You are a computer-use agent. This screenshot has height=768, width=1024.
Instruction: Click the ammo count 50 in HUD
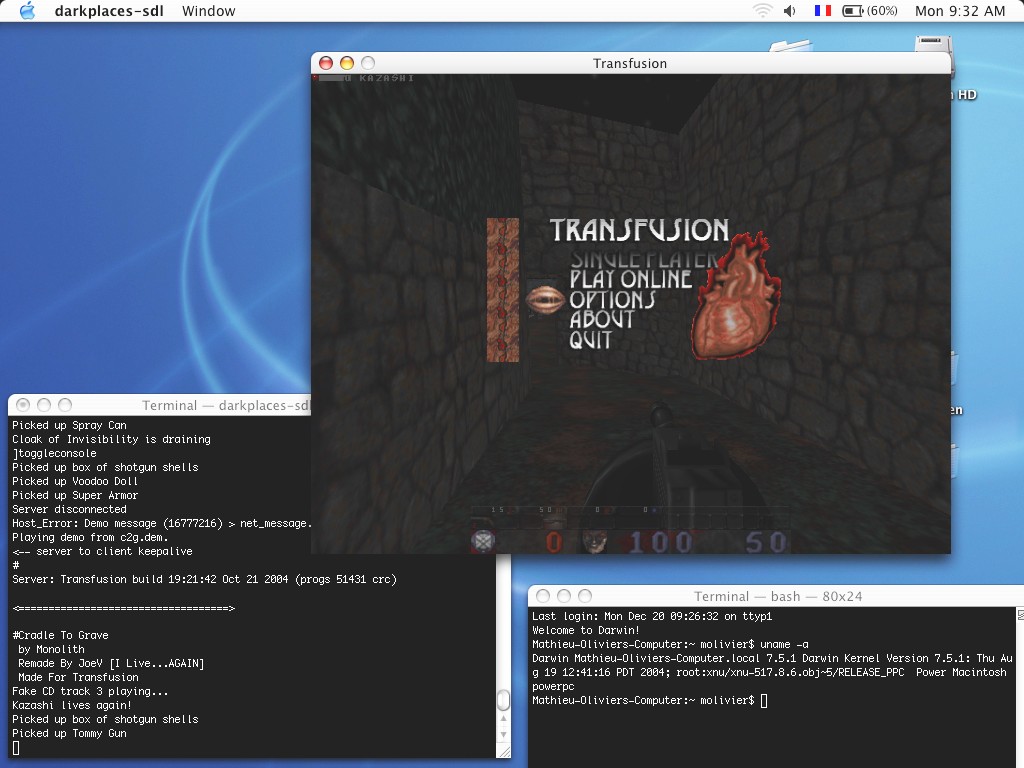click(766, 542)
